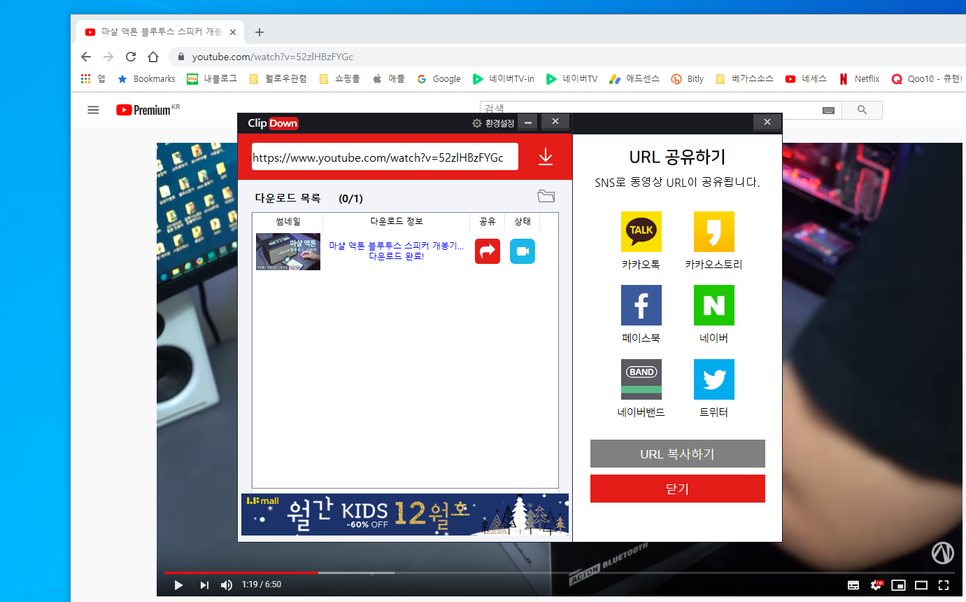Open the Chrome apps grid shortcut
Image resolution: width=966 pixels, height=602 pixels.
point(92,79)
